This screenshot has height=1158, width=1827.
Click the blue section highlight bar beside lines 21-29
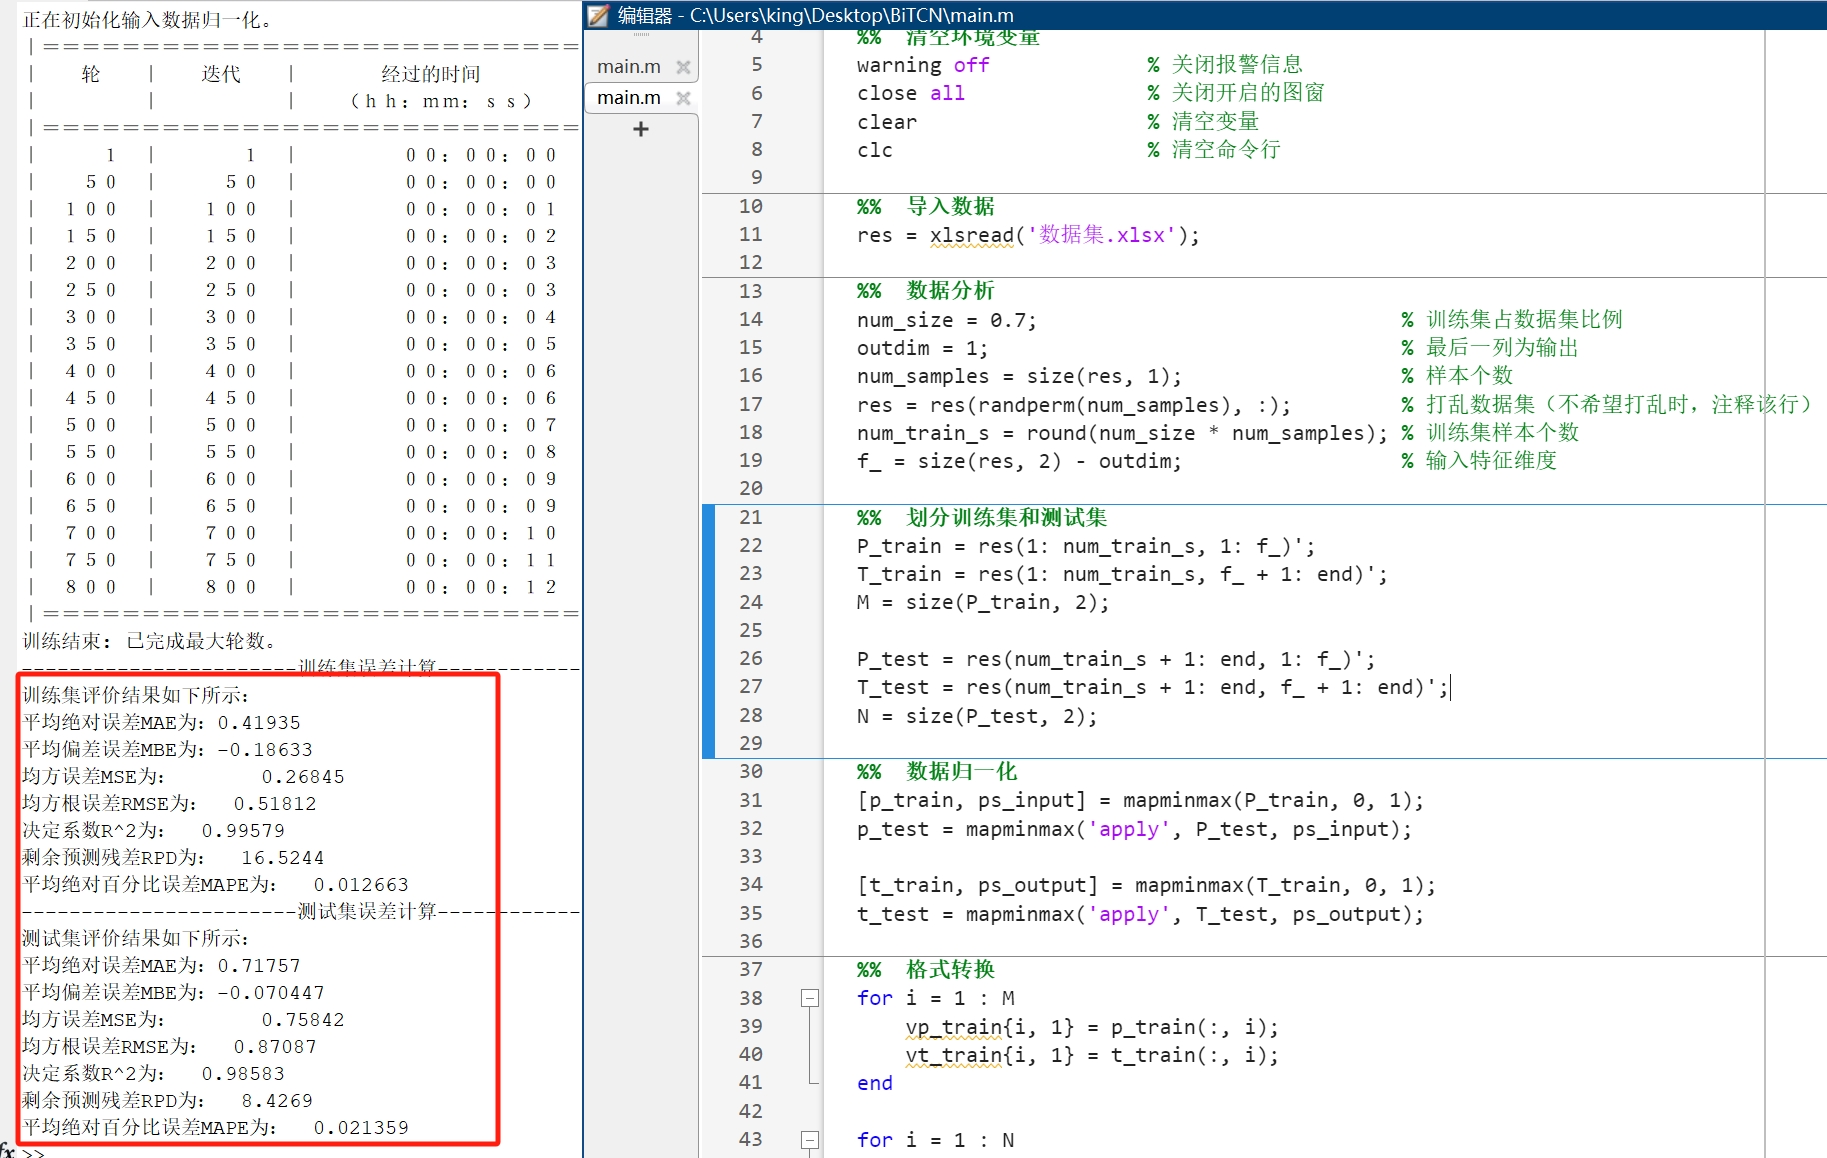[x=707, y=630]
